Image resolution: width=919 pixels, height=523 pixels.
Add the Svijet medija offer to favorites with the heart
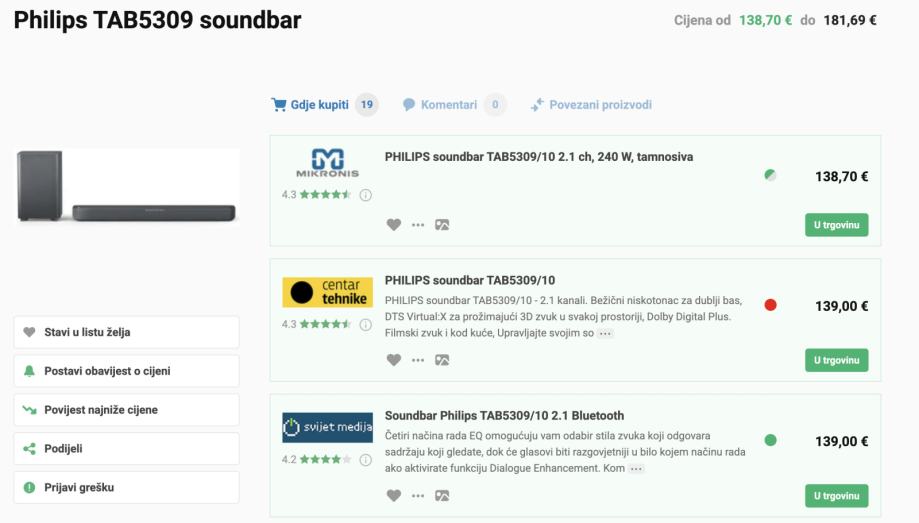[394, 495]
